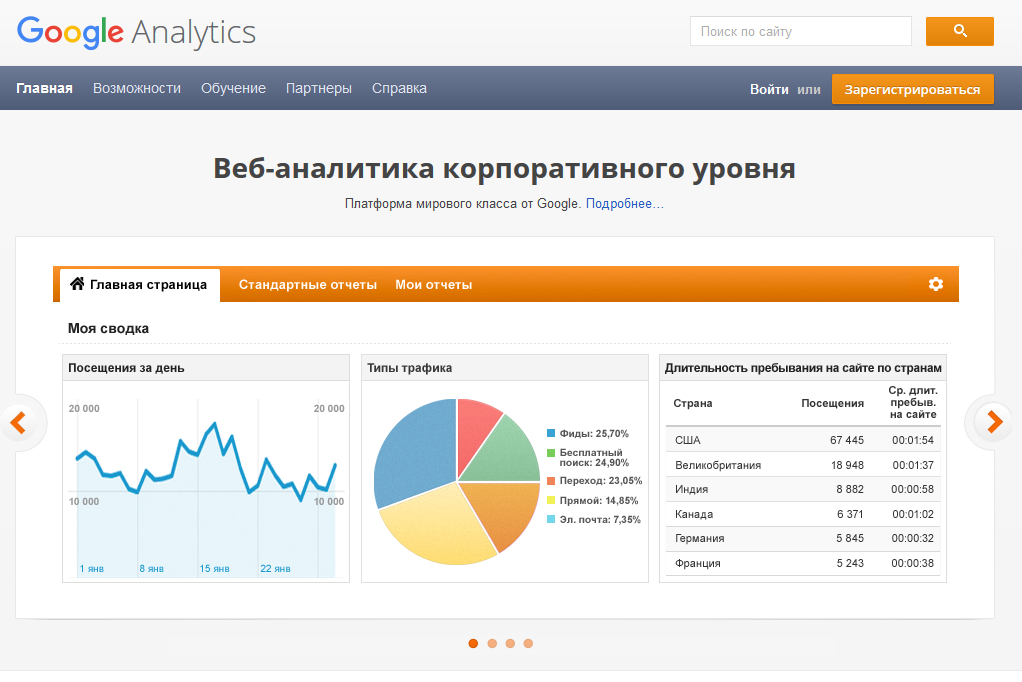Click the cyan Эл. почта legend swatch
The width and height of the screenshot is (1022, 682).
pos(551,520)
